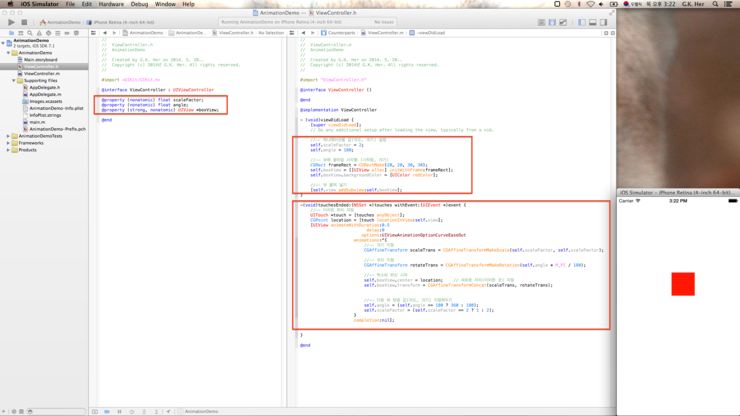Toggle the right utilities panel visibility

[x=604, y=22]
